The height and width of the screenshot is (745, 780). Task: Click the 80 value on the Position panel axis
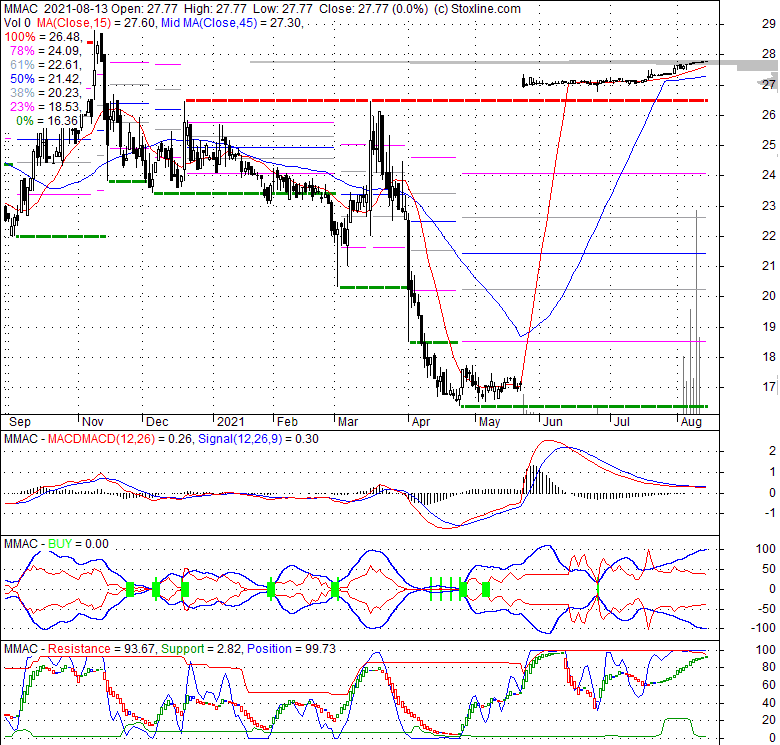pos(769,667)
